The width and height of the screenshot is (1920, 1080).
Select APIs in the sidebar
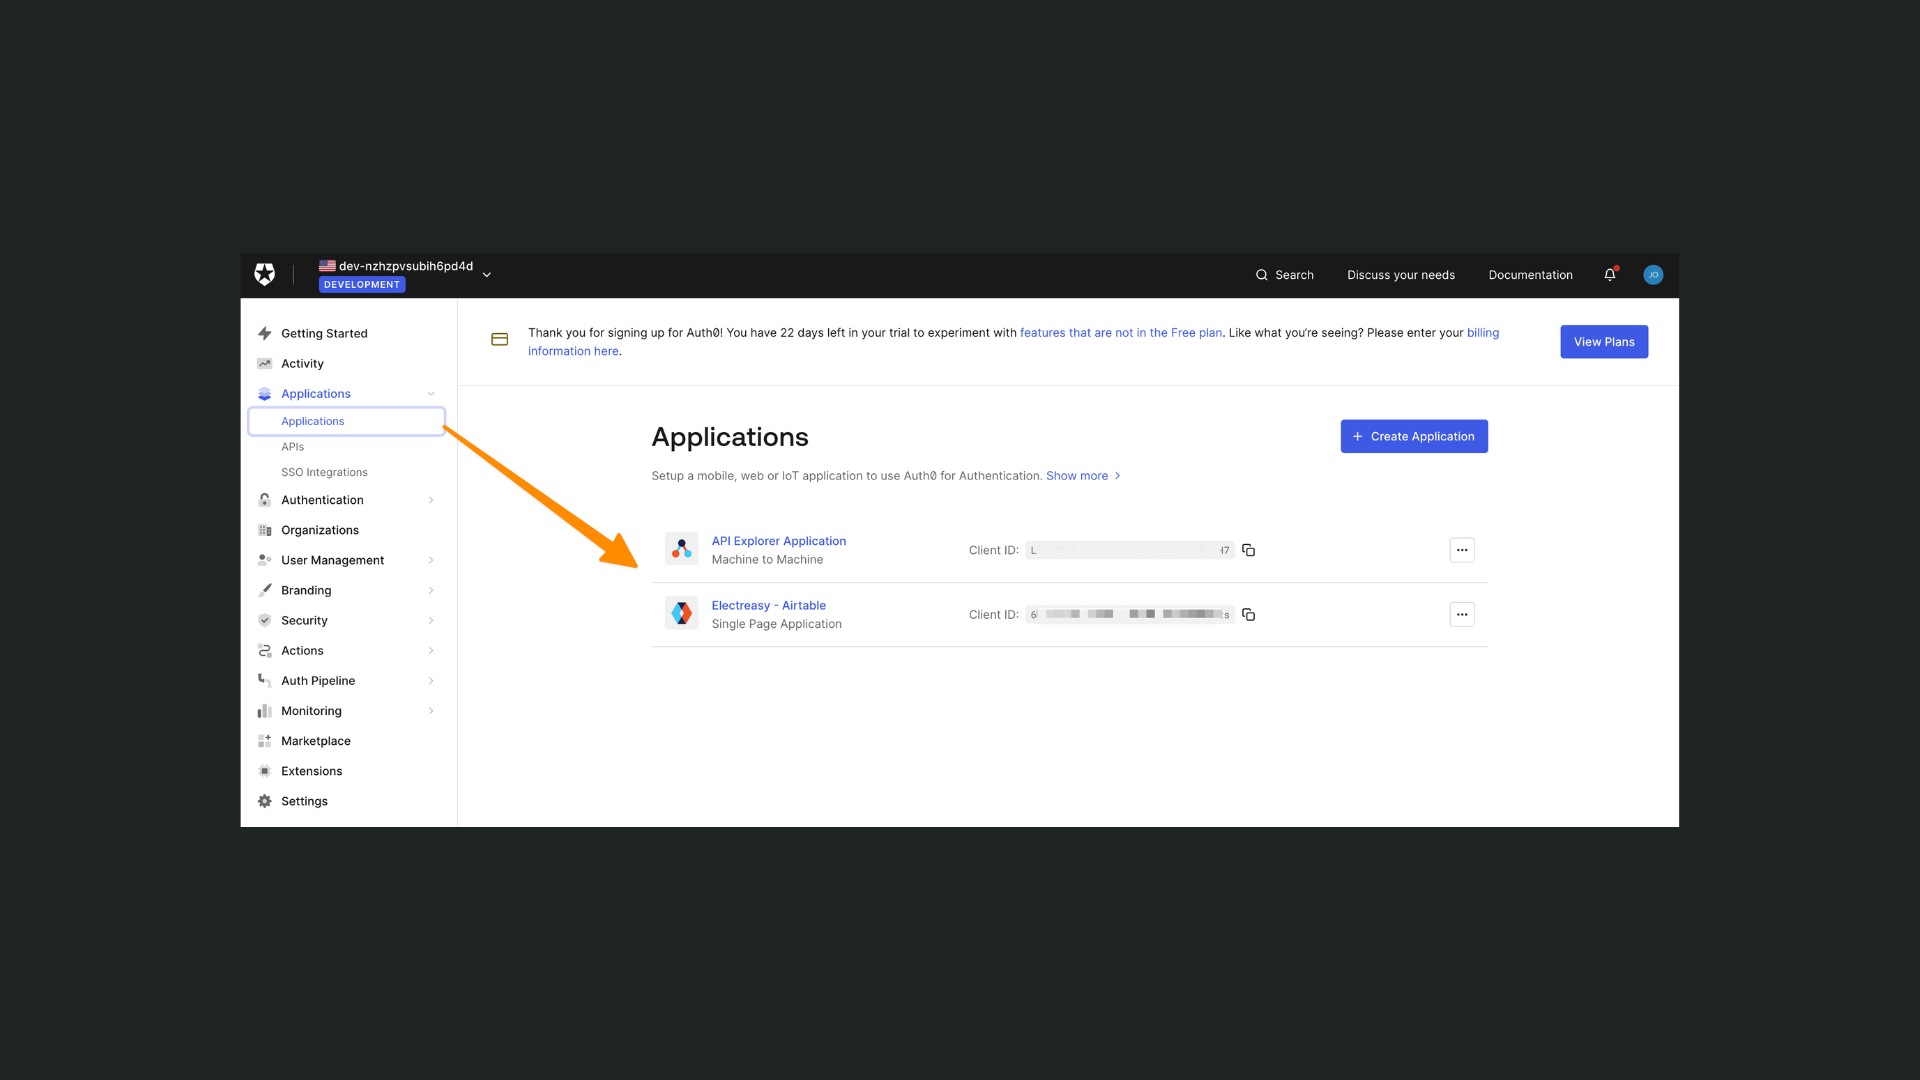pos(292,446)
